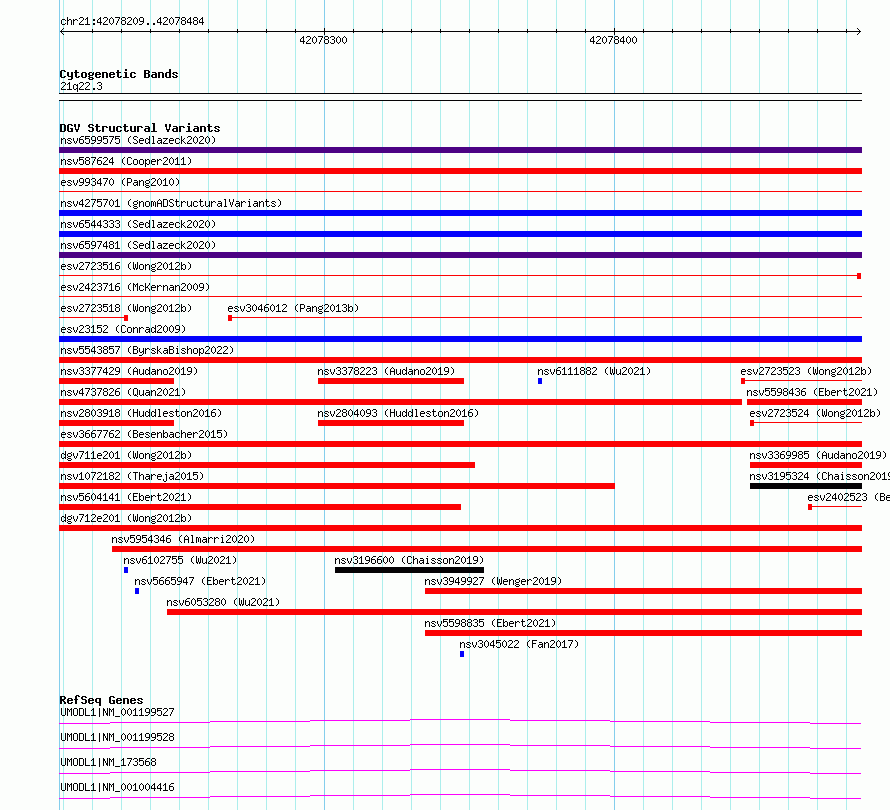Open esv993470 (Pang2010) variant label
The height and width of the screenshot is (810, 890).
pyautogui.click(x=120, y=182)
